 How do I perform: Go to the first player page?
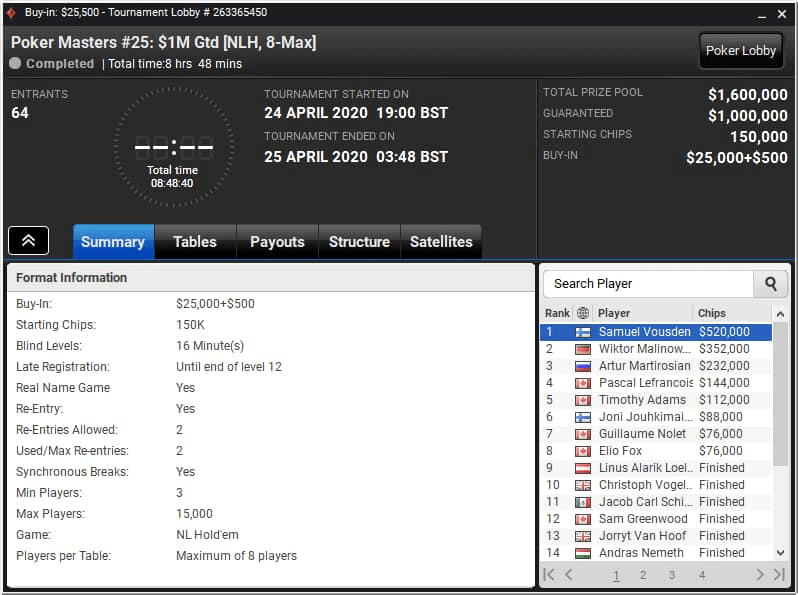[x=549, y=575]
